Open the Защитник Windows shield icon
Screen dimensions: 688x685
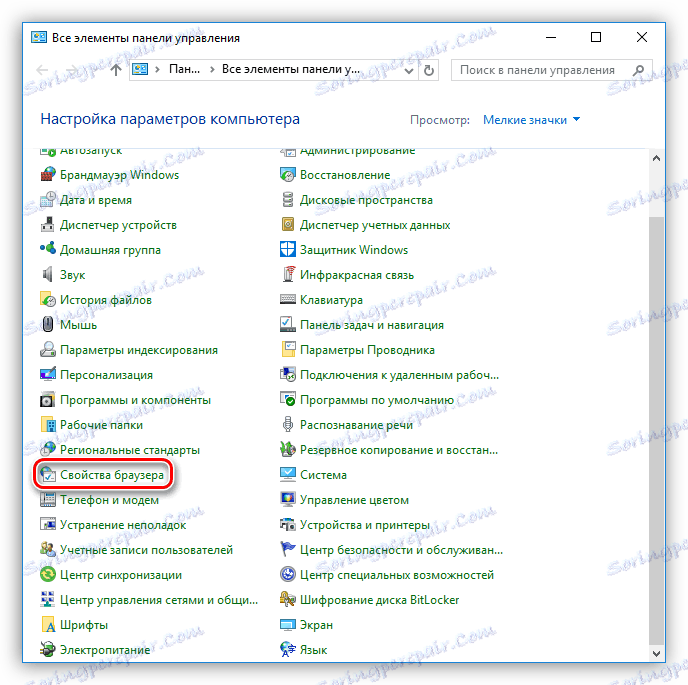(288, 249)
